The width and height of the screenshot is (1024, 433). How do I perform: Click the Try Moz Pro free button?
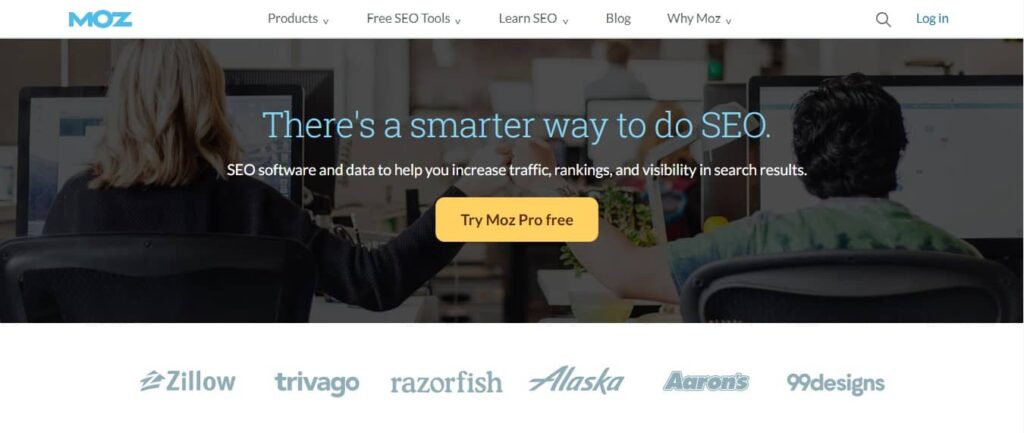(x=517, y=219)
